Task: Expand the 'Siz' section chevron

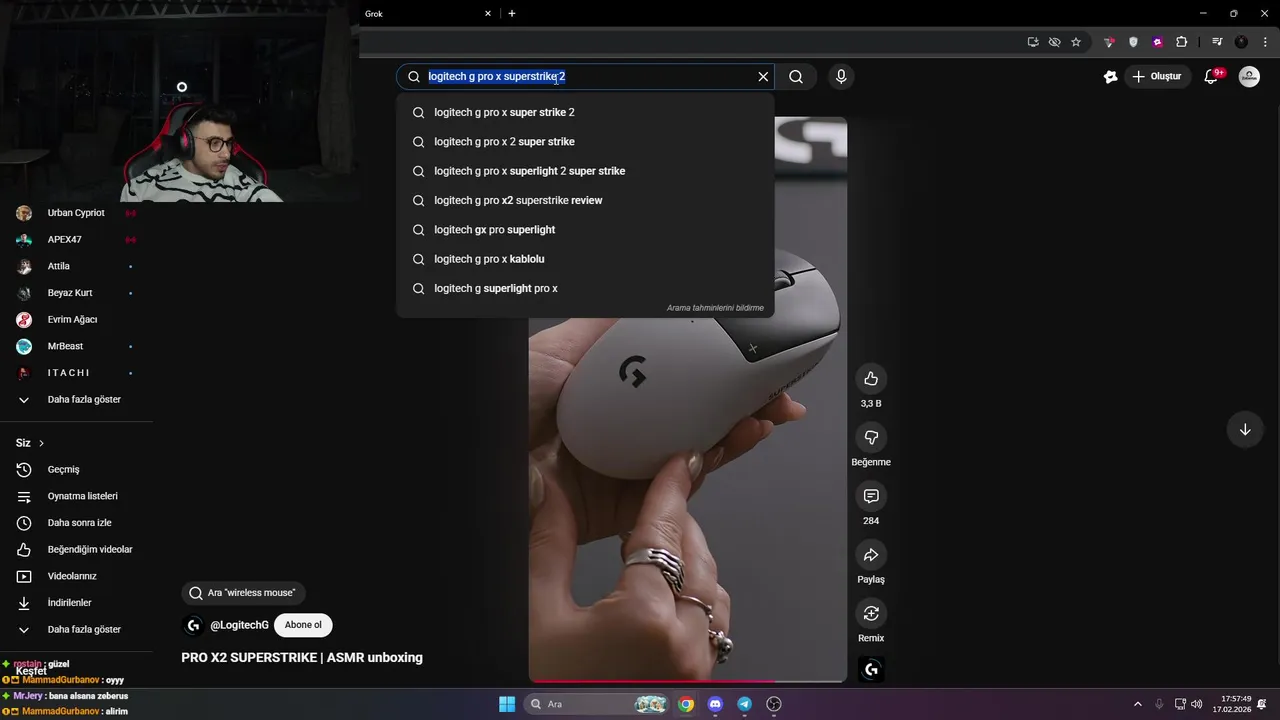Action: pyautogui.click(x=41, y=443)
